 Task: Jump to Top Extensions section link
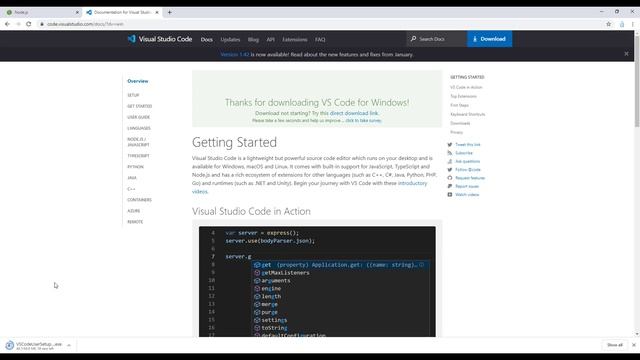463,96
